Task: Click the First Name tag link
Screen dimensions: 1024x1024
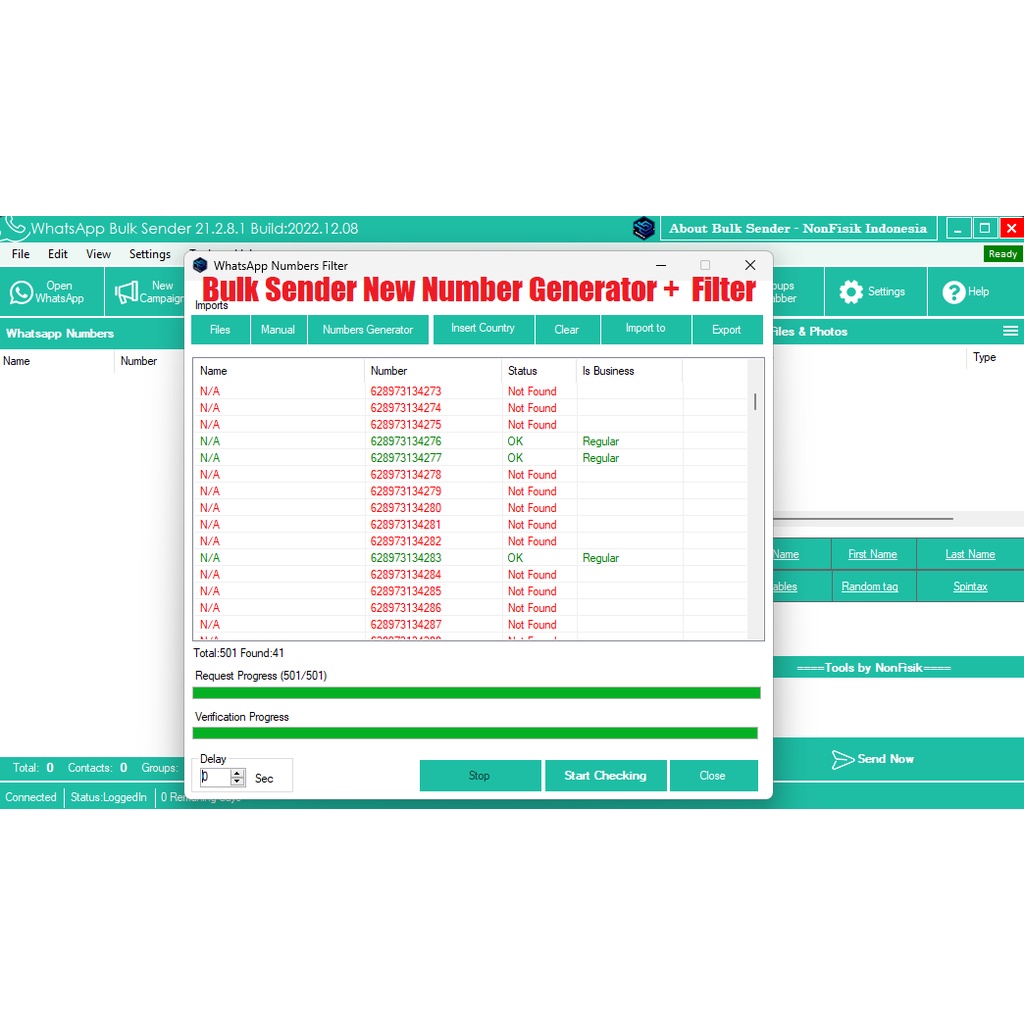Action: [872, 554]
